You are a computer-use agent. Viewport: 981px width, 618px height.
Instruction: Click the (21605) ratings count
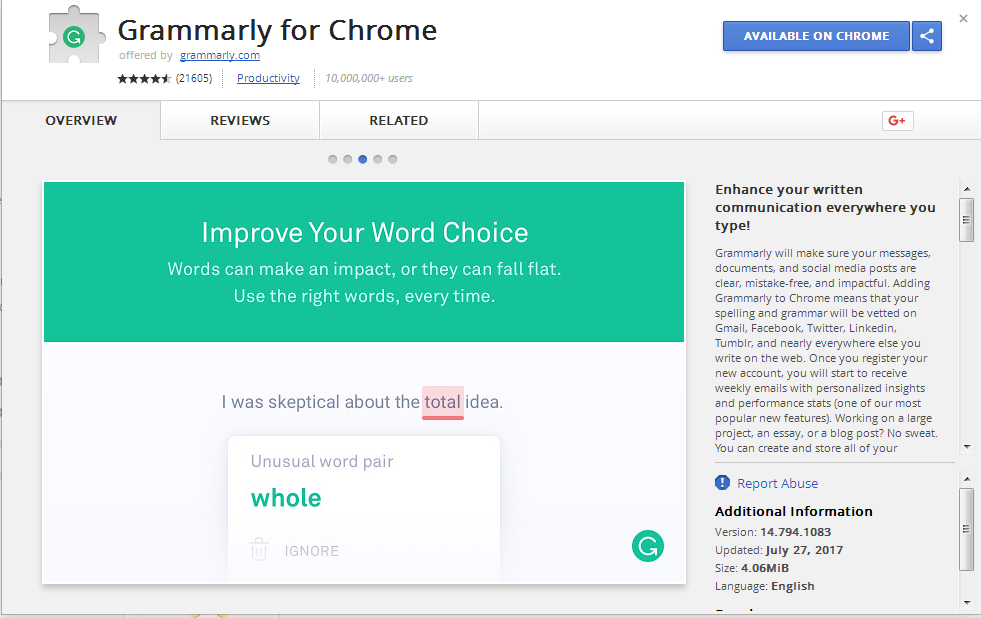[x=194, y=78]
